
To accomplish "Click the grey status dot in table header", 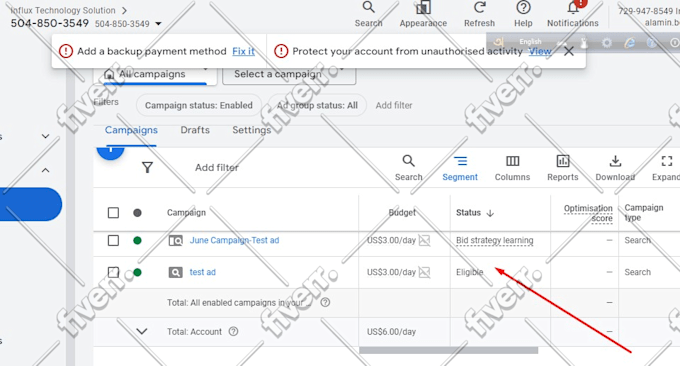I will tap(137, 212).
